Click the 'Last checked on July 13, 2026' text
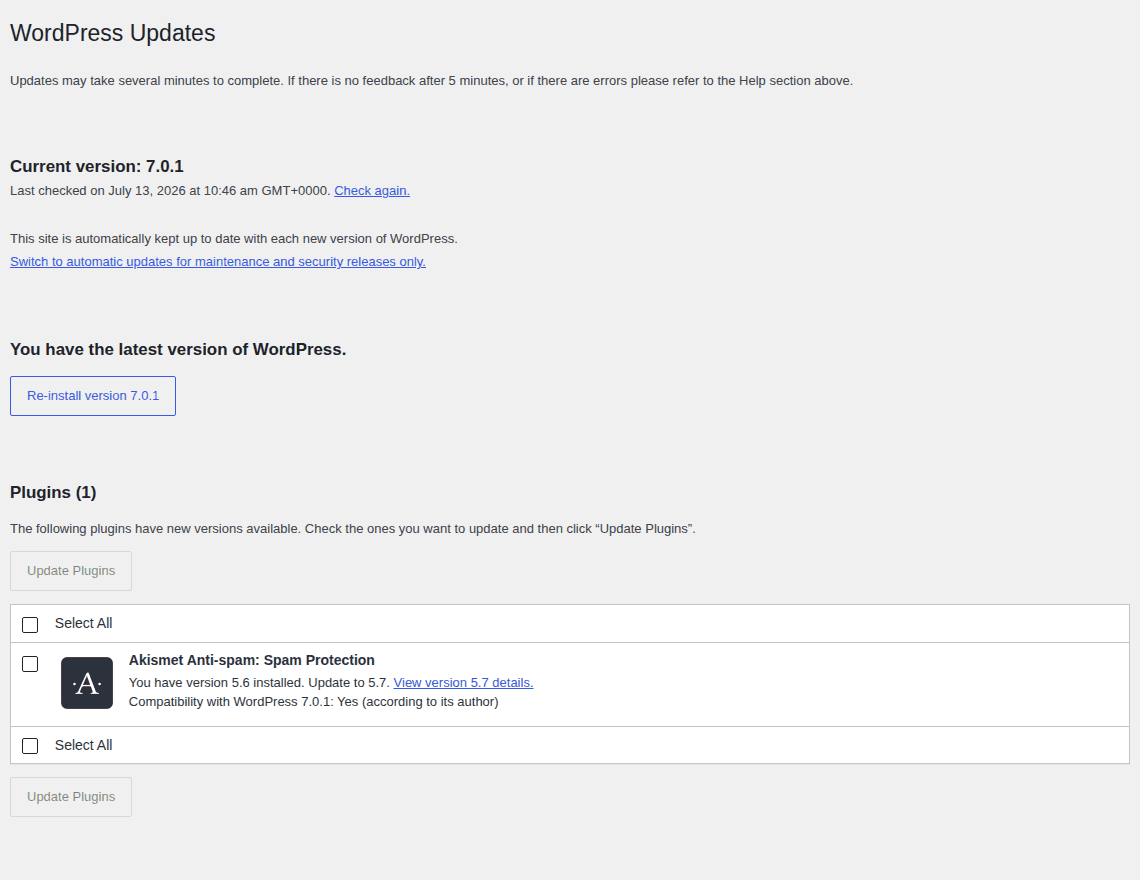The height and width of the screenshot is (880, 1140). click(170, 191)
